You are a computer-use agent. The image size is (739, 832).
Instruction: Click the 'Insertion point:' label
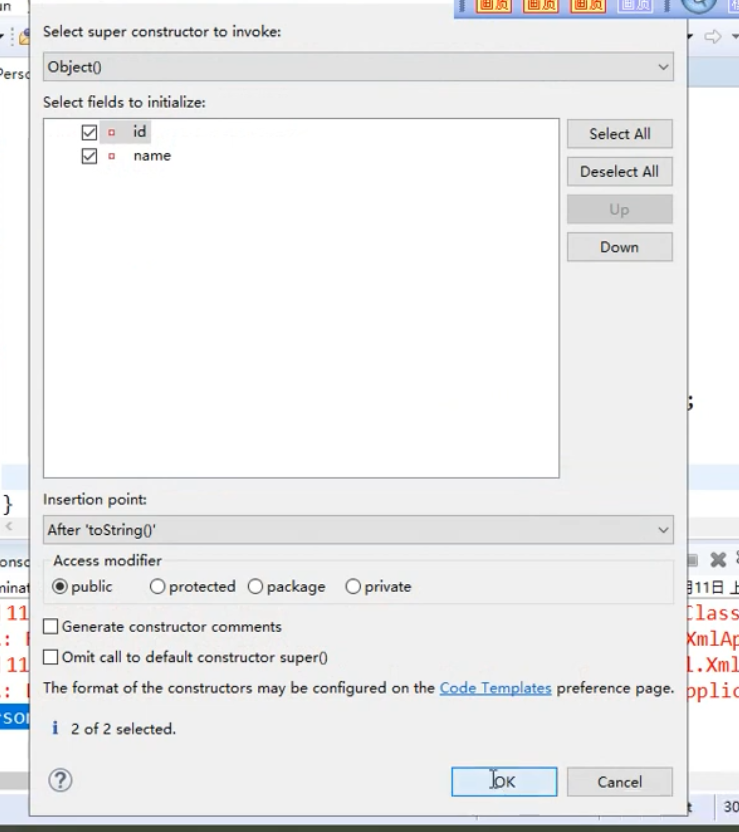coord(95,499)
